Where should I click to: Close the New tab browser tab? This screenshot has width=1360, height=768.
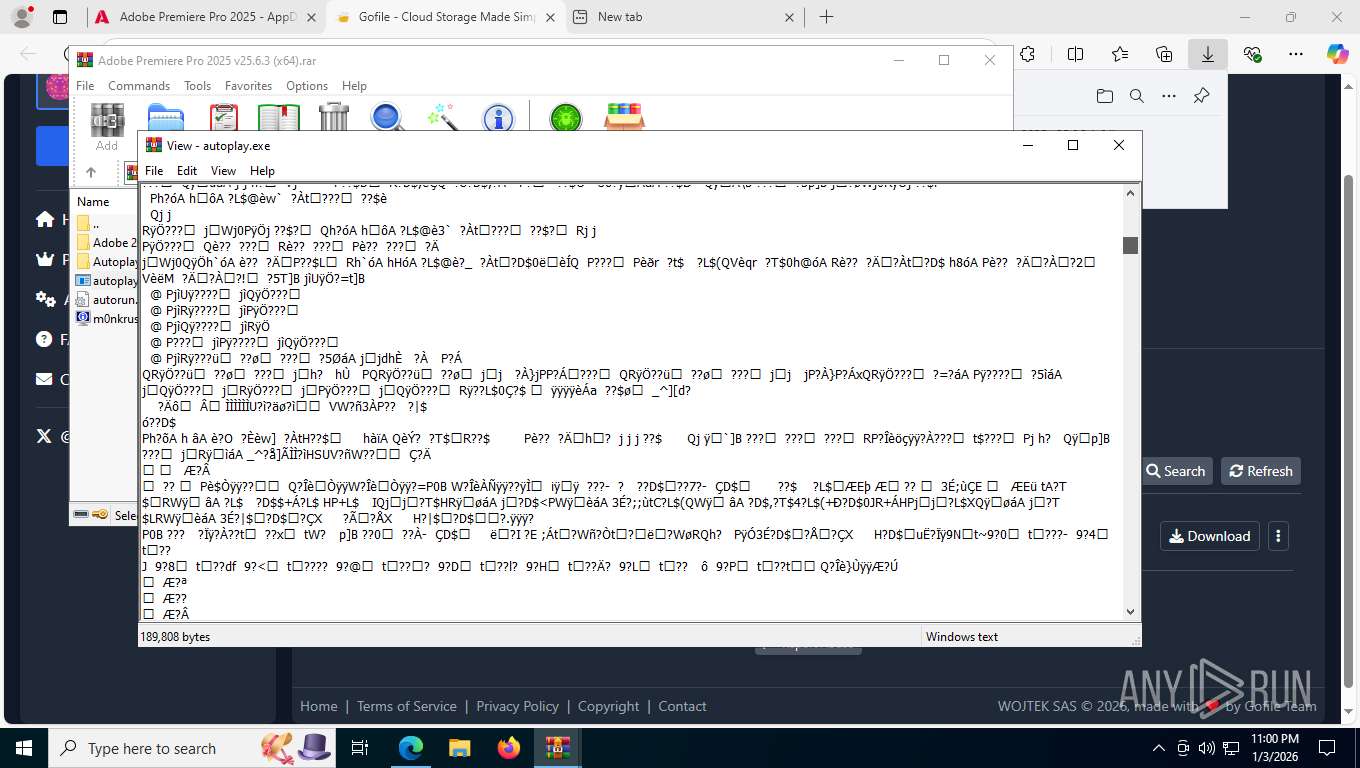[x=789, y=17]
